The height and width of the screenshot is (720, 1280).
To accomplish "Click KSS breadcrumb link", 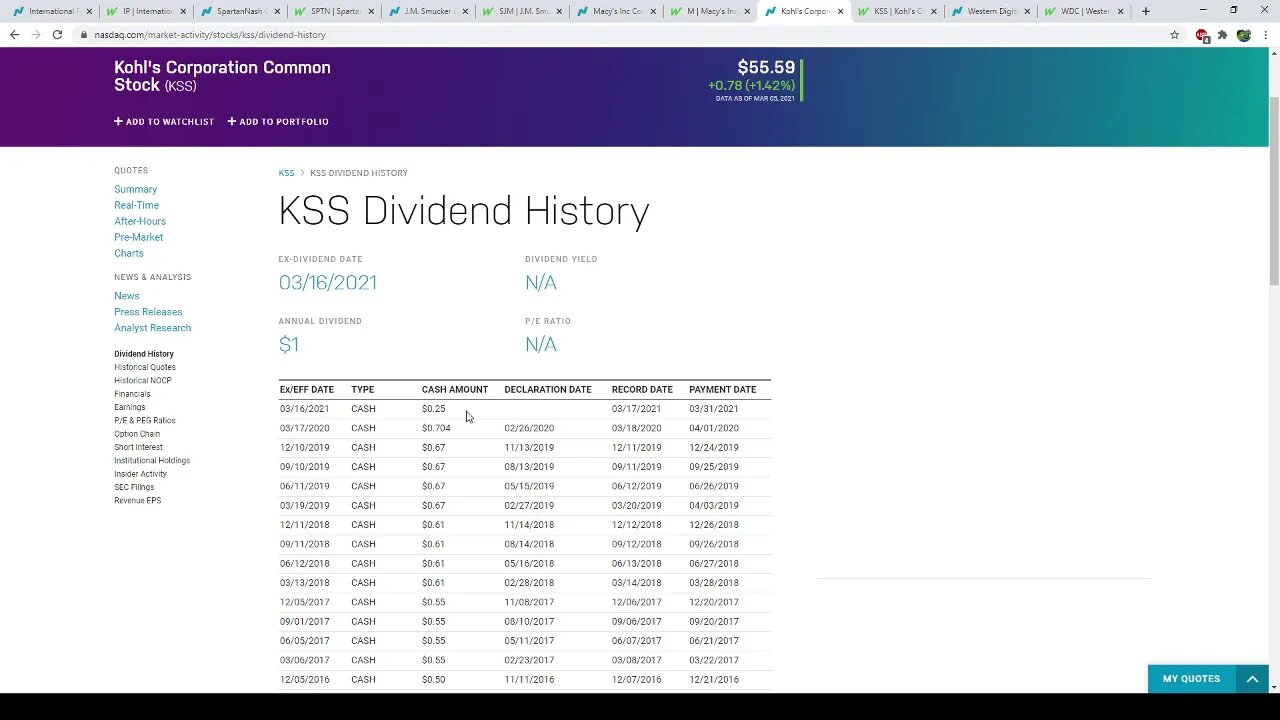I will click(286, 173).
